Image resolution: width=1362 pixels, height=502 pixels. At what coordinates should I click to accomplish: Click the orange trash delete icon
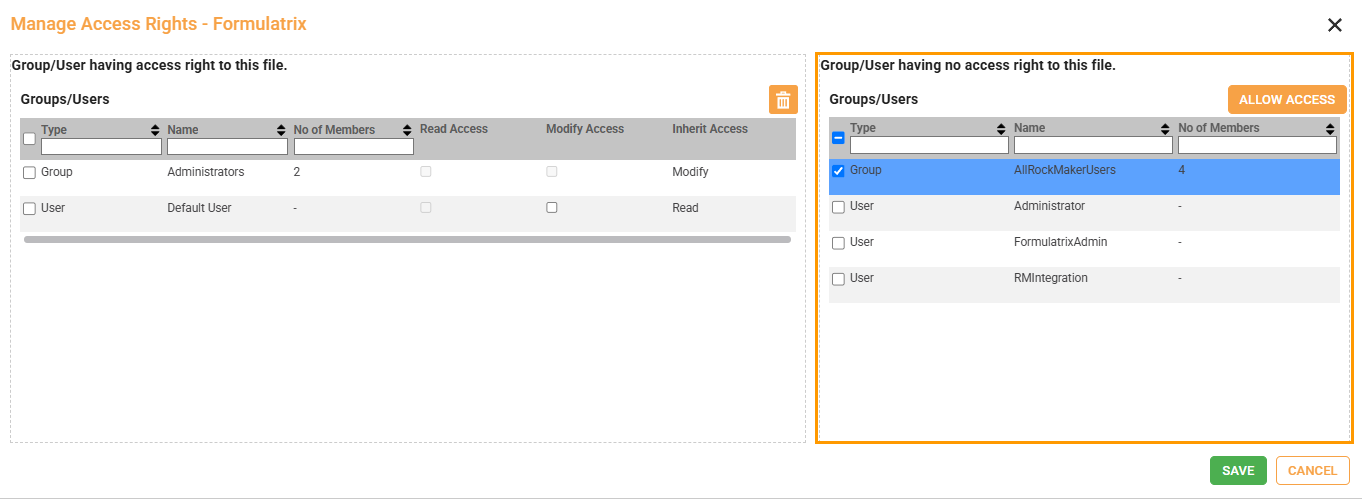pyautogui.click(x=783, y=100)
